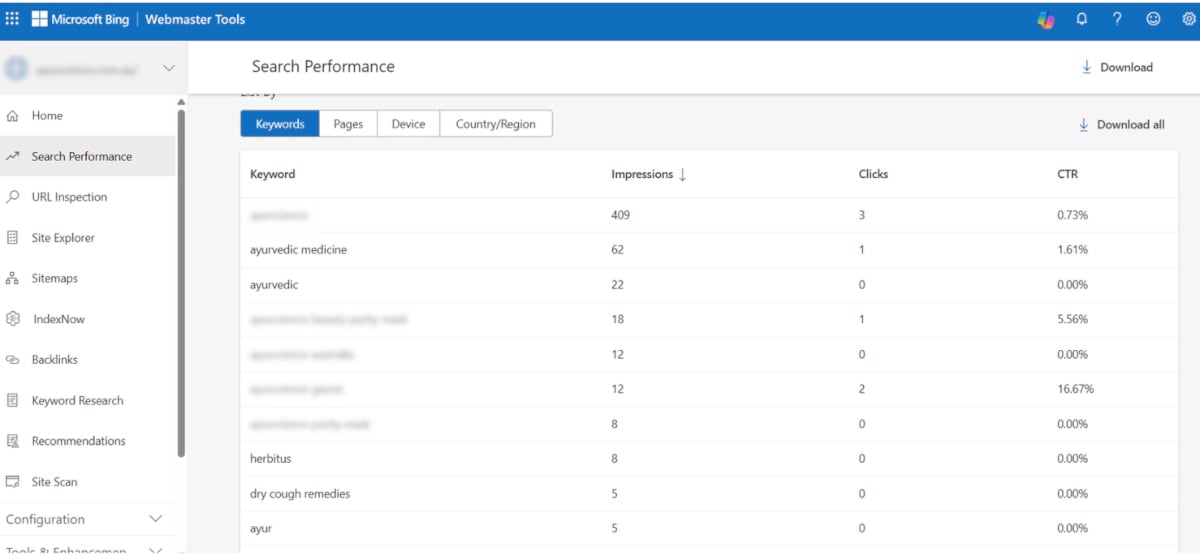
Task: Open the feedback smiley icon
Action: pyautogui.click(x=1153, y=19)
